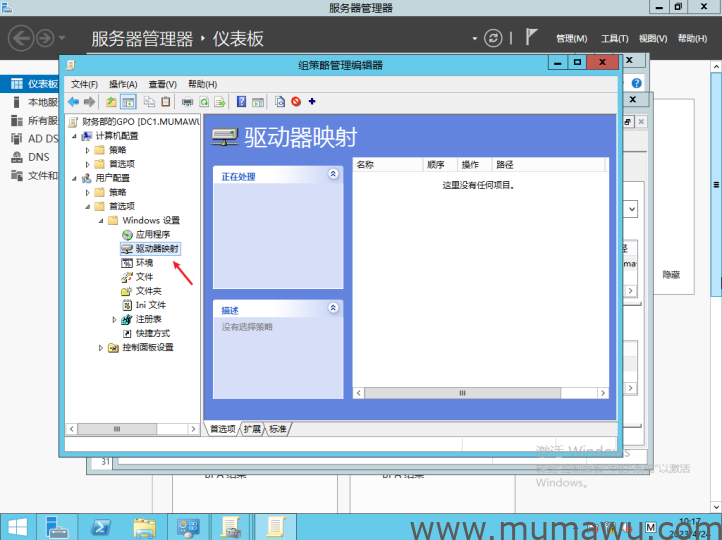The image size is (722, 540).
Task: Collapse the 正在处理 panel chevron
Action: [333, 174]
